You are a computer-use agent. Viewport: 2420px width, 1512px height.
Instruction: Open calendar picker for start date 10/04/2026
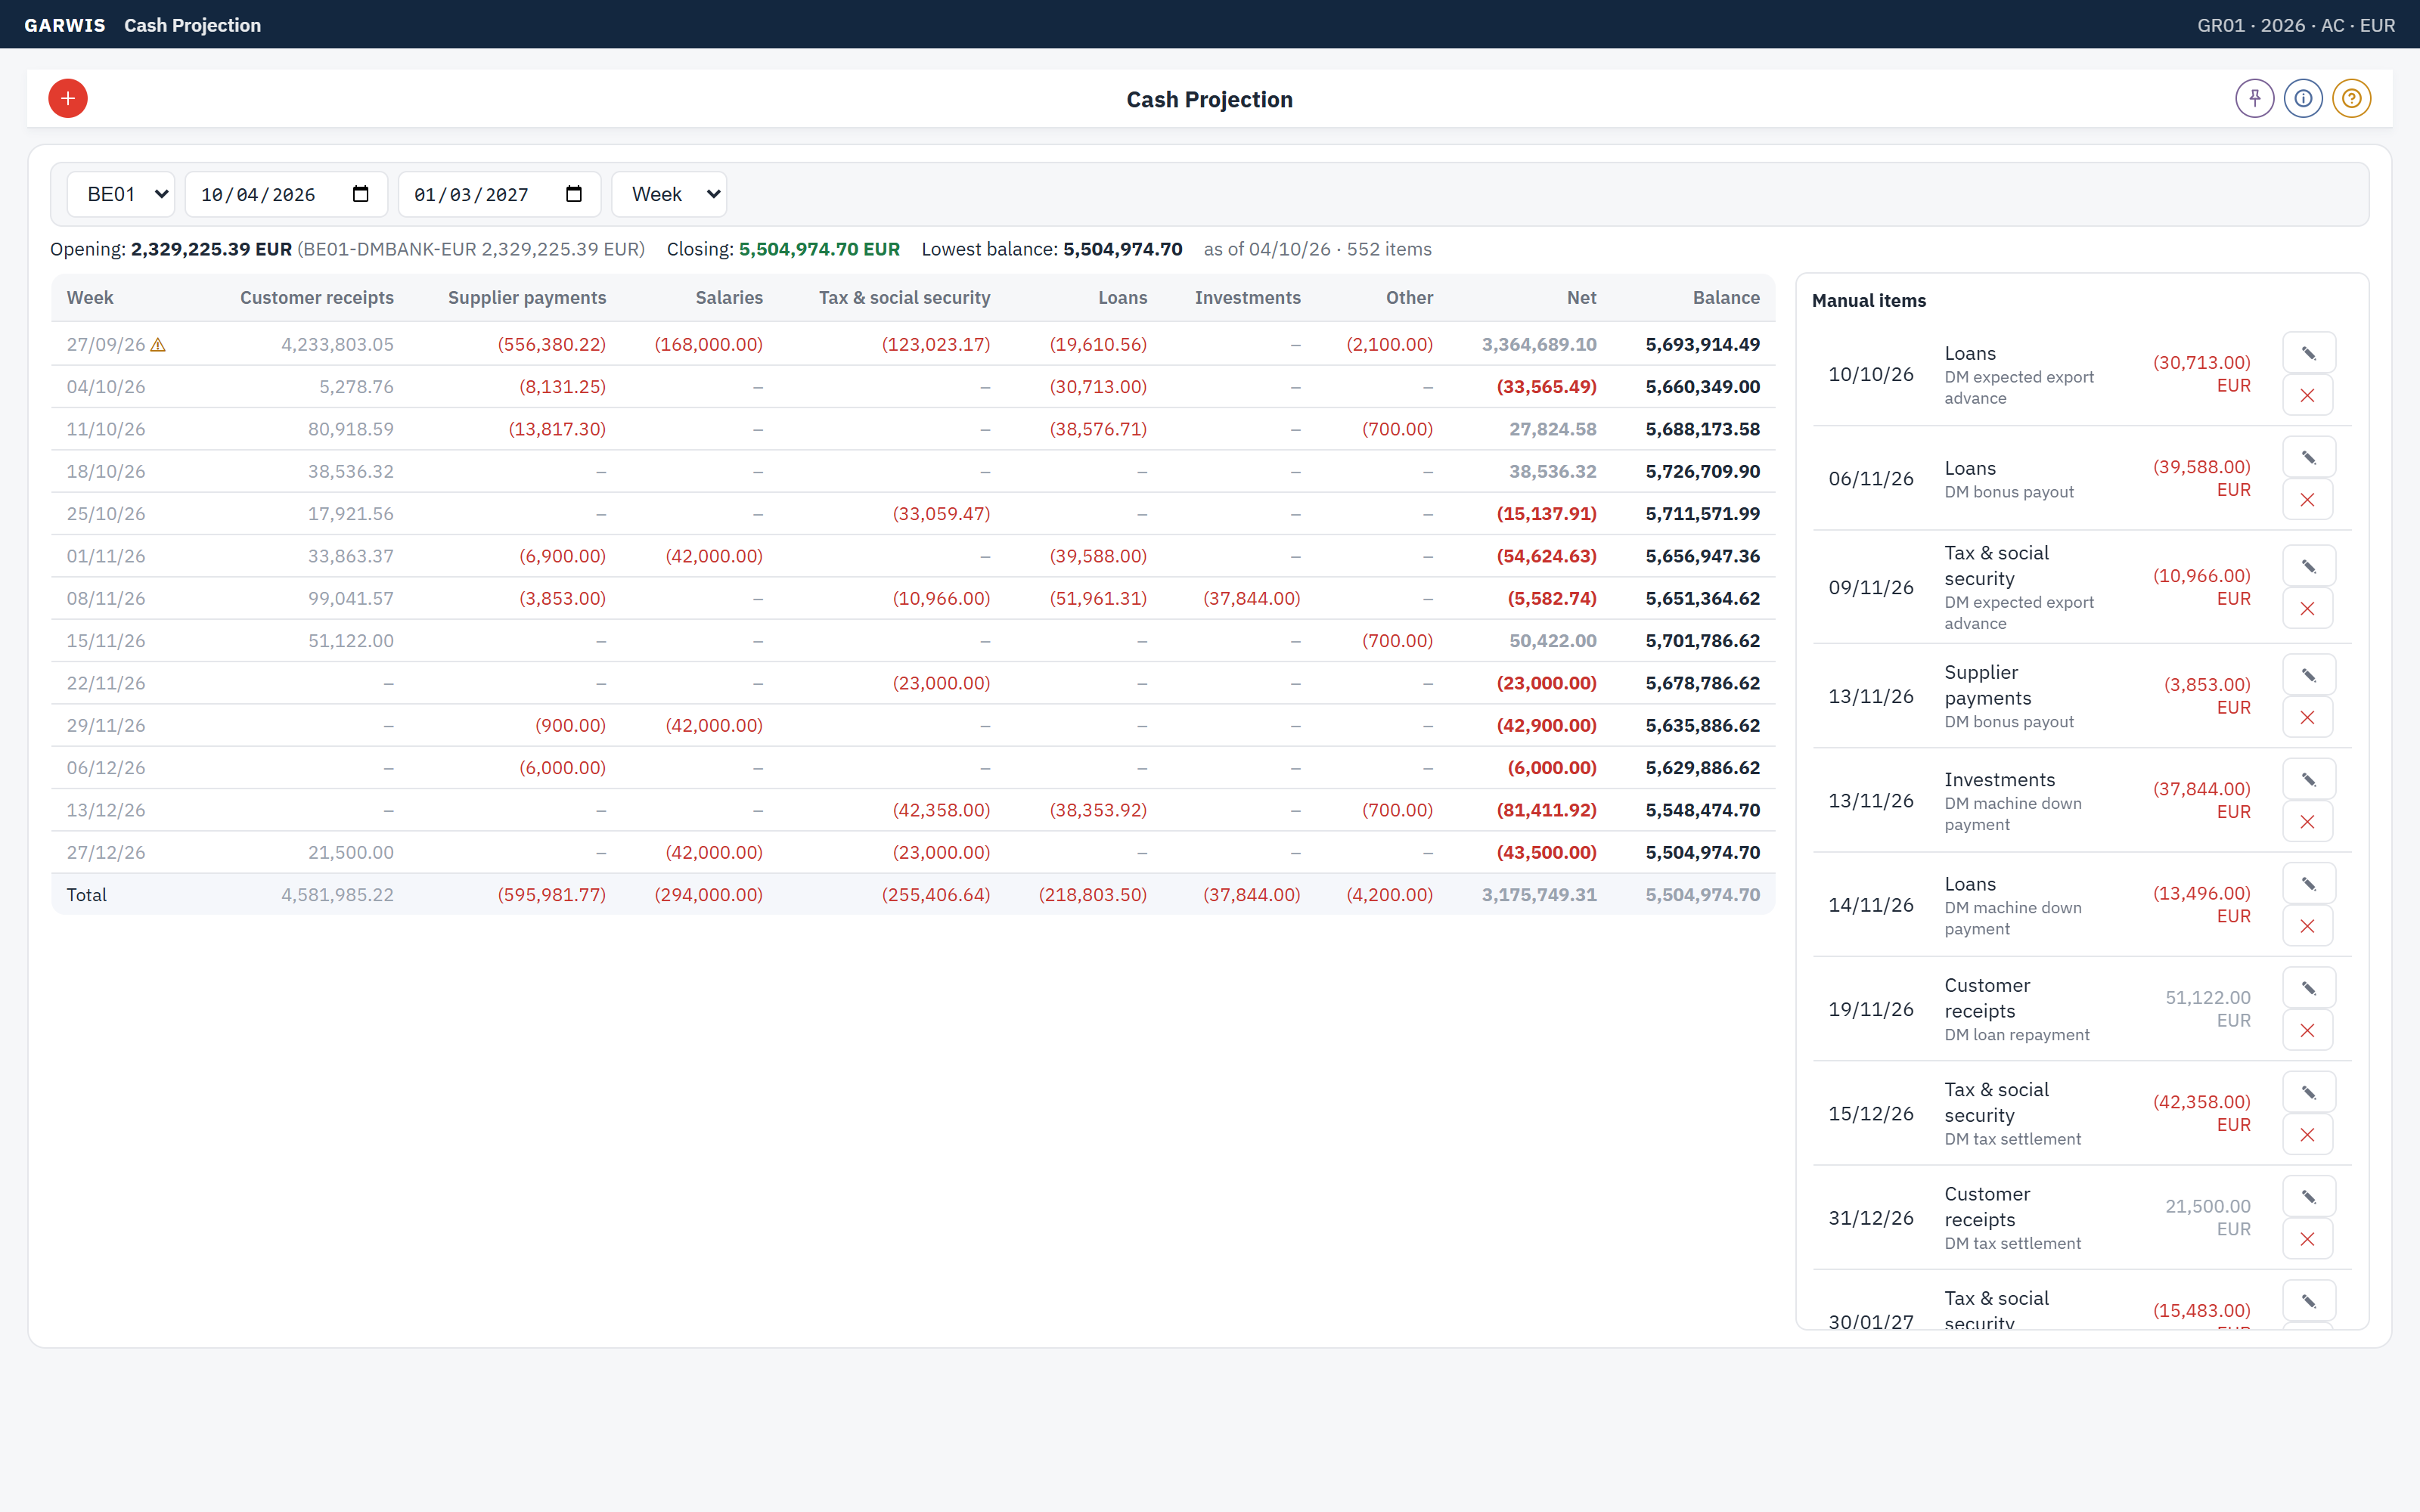tap(361, 194)
